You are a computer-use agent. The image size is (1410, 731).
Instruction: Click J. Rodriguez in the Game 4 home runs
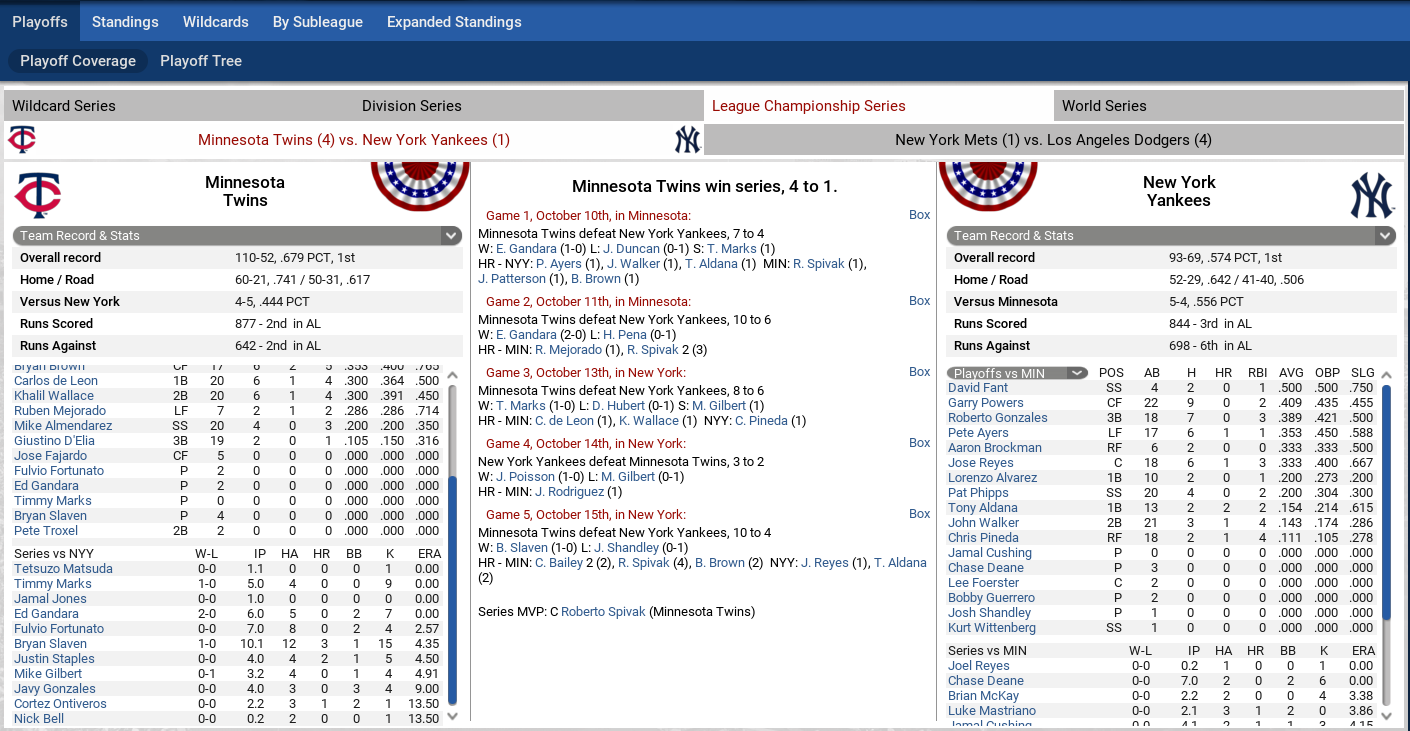570,492
